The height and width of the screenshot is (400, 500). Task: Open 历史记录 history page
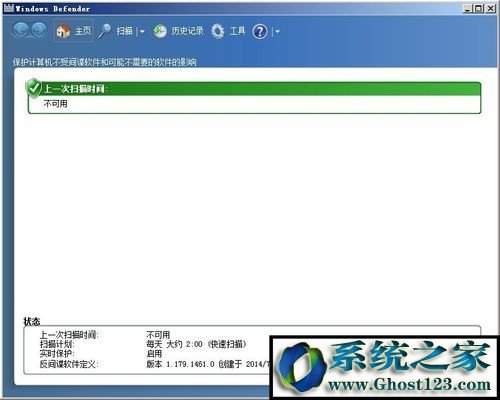tap(187, 31)
